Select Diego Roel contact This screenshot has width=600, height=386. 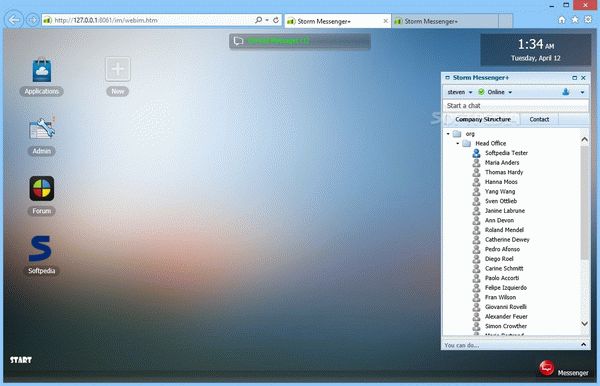499,259
